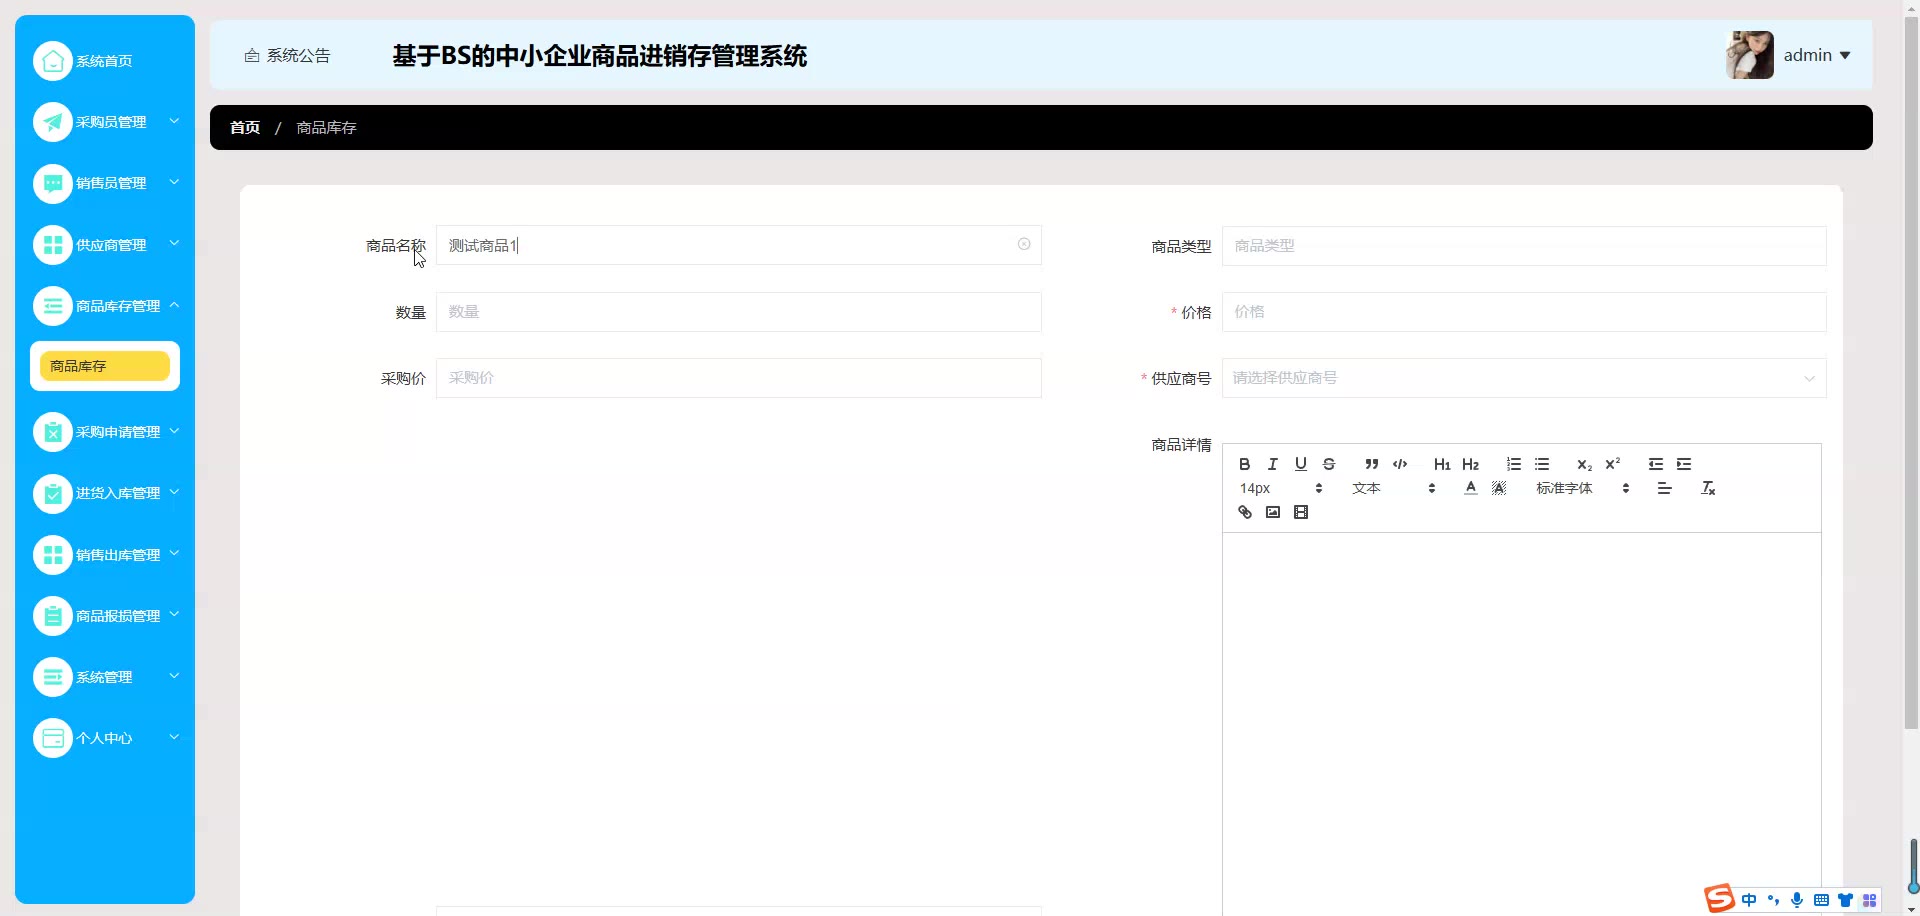Insert a hyperlink with the link icon
This screenshot has height=916, width=1920.
coord(1244,512)
